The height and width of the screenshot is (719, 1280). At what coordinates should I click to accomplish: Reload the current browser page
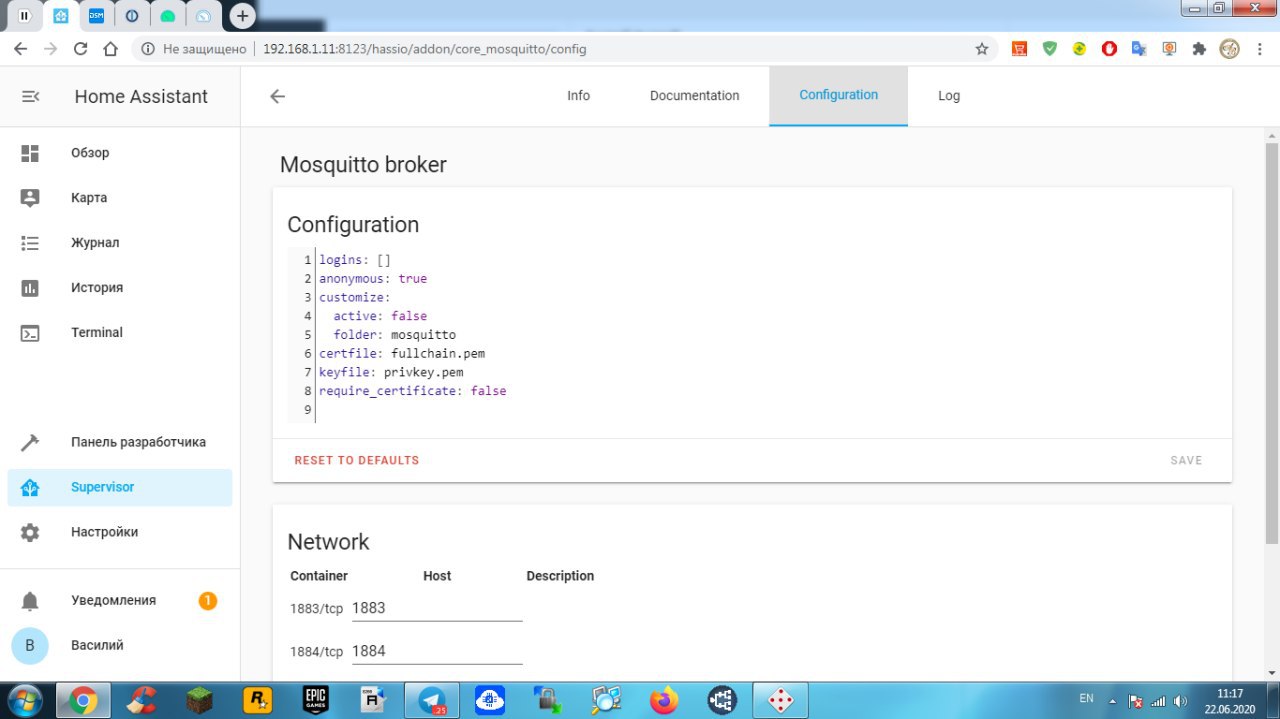coord(80,48)
